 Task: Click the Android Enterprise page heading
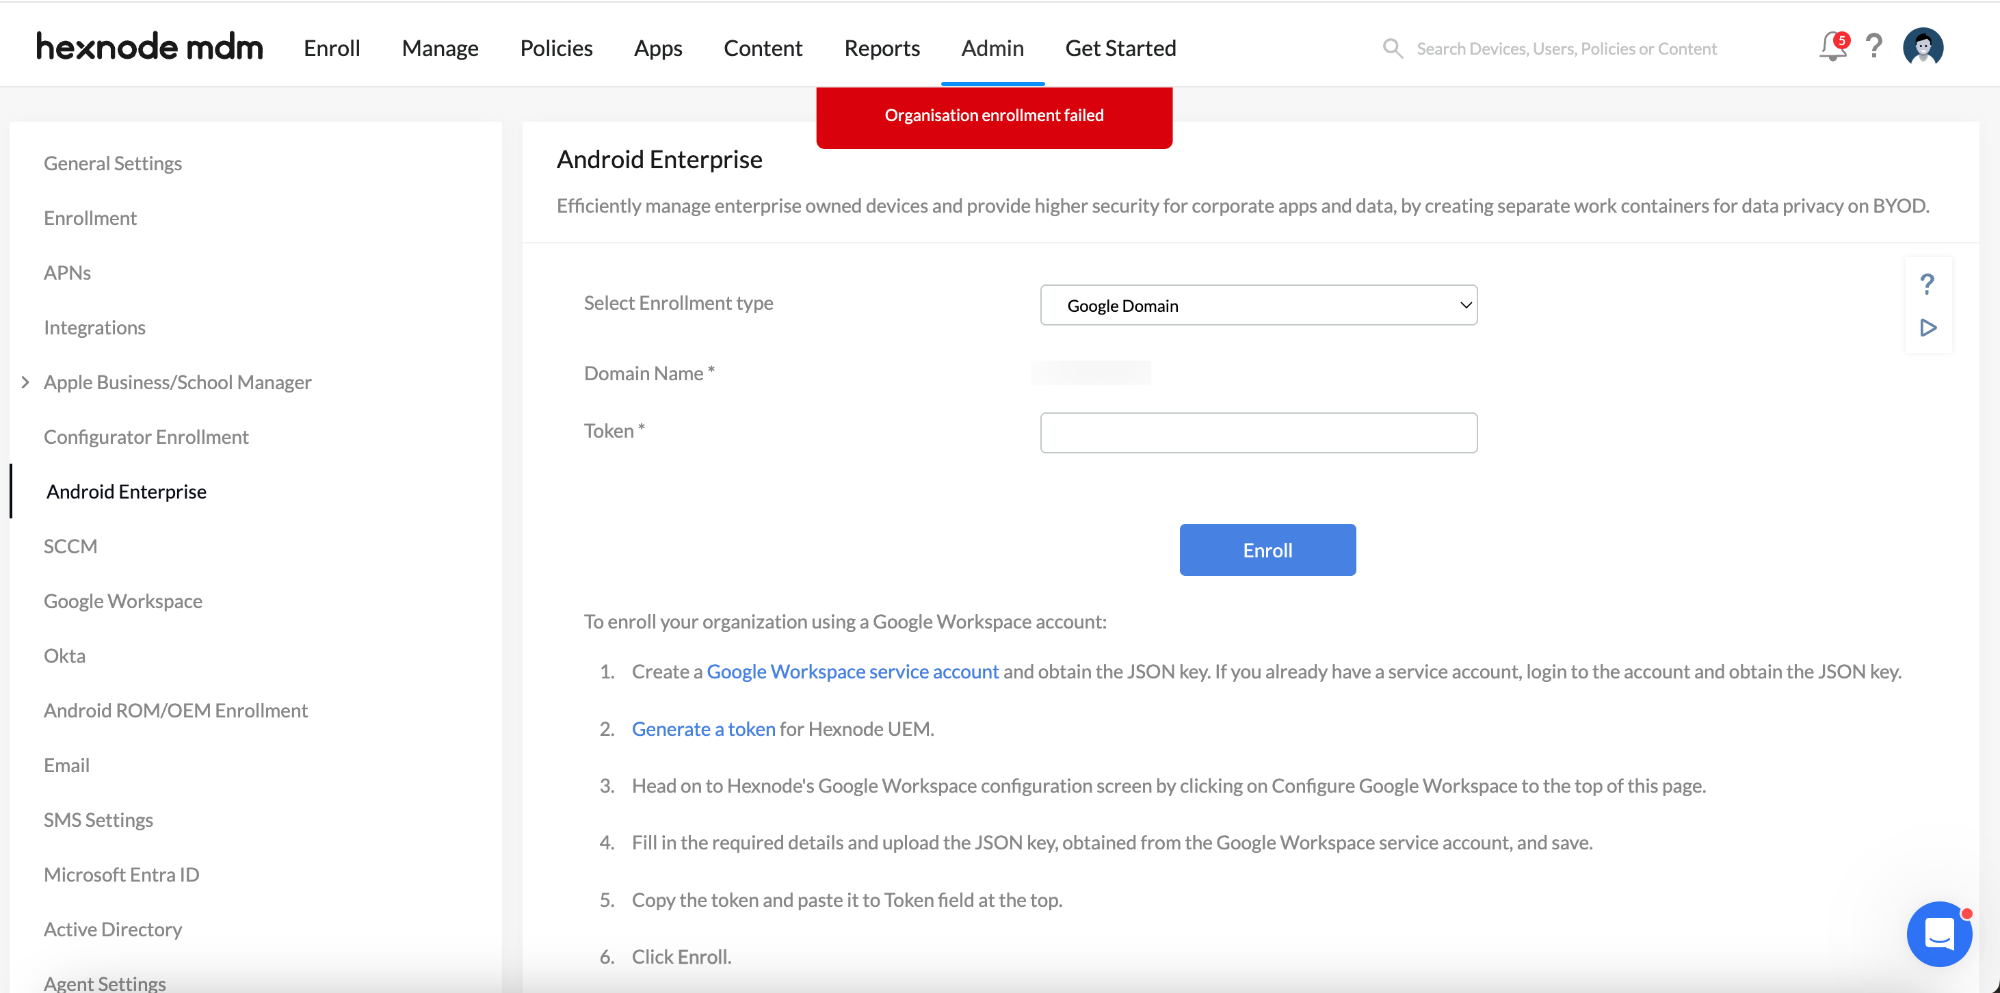660,160
